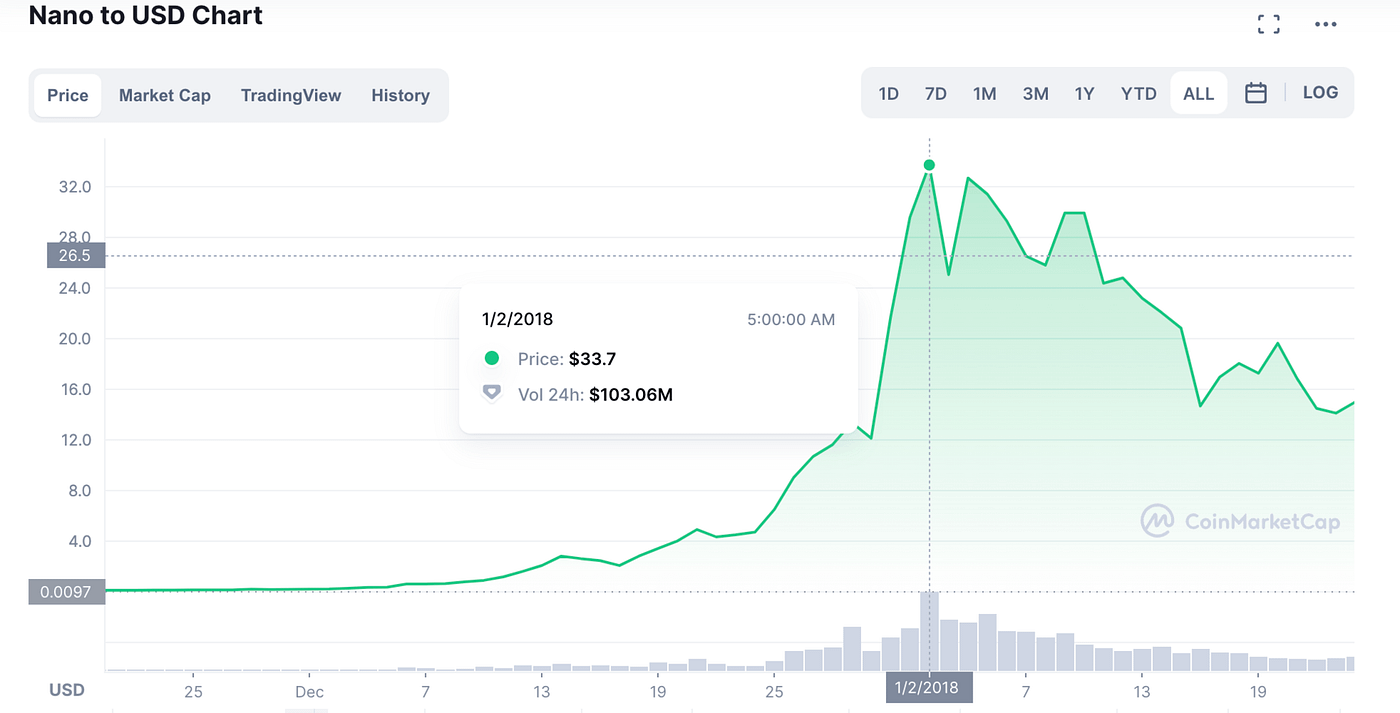
Task: Switch to the Price tab
Action: (x=68, y=95)
